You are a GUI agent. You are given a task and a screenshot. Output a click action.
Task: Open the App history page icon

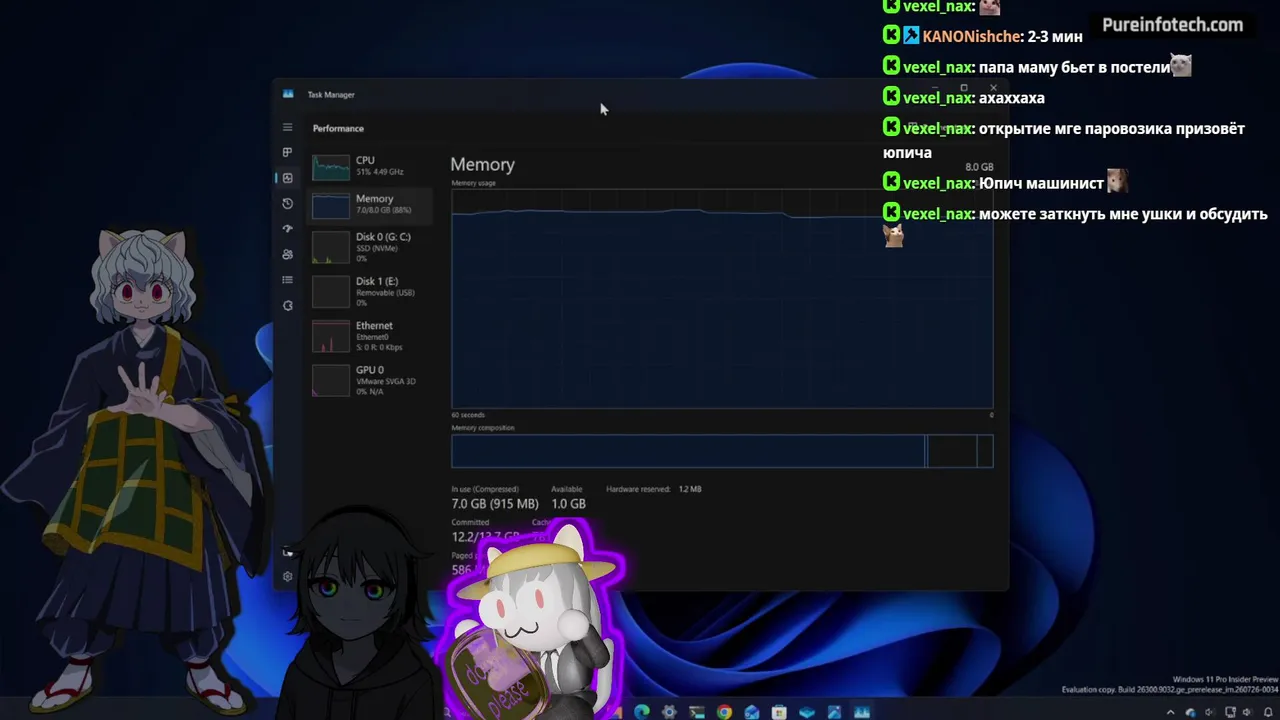[x=287, y=203]
